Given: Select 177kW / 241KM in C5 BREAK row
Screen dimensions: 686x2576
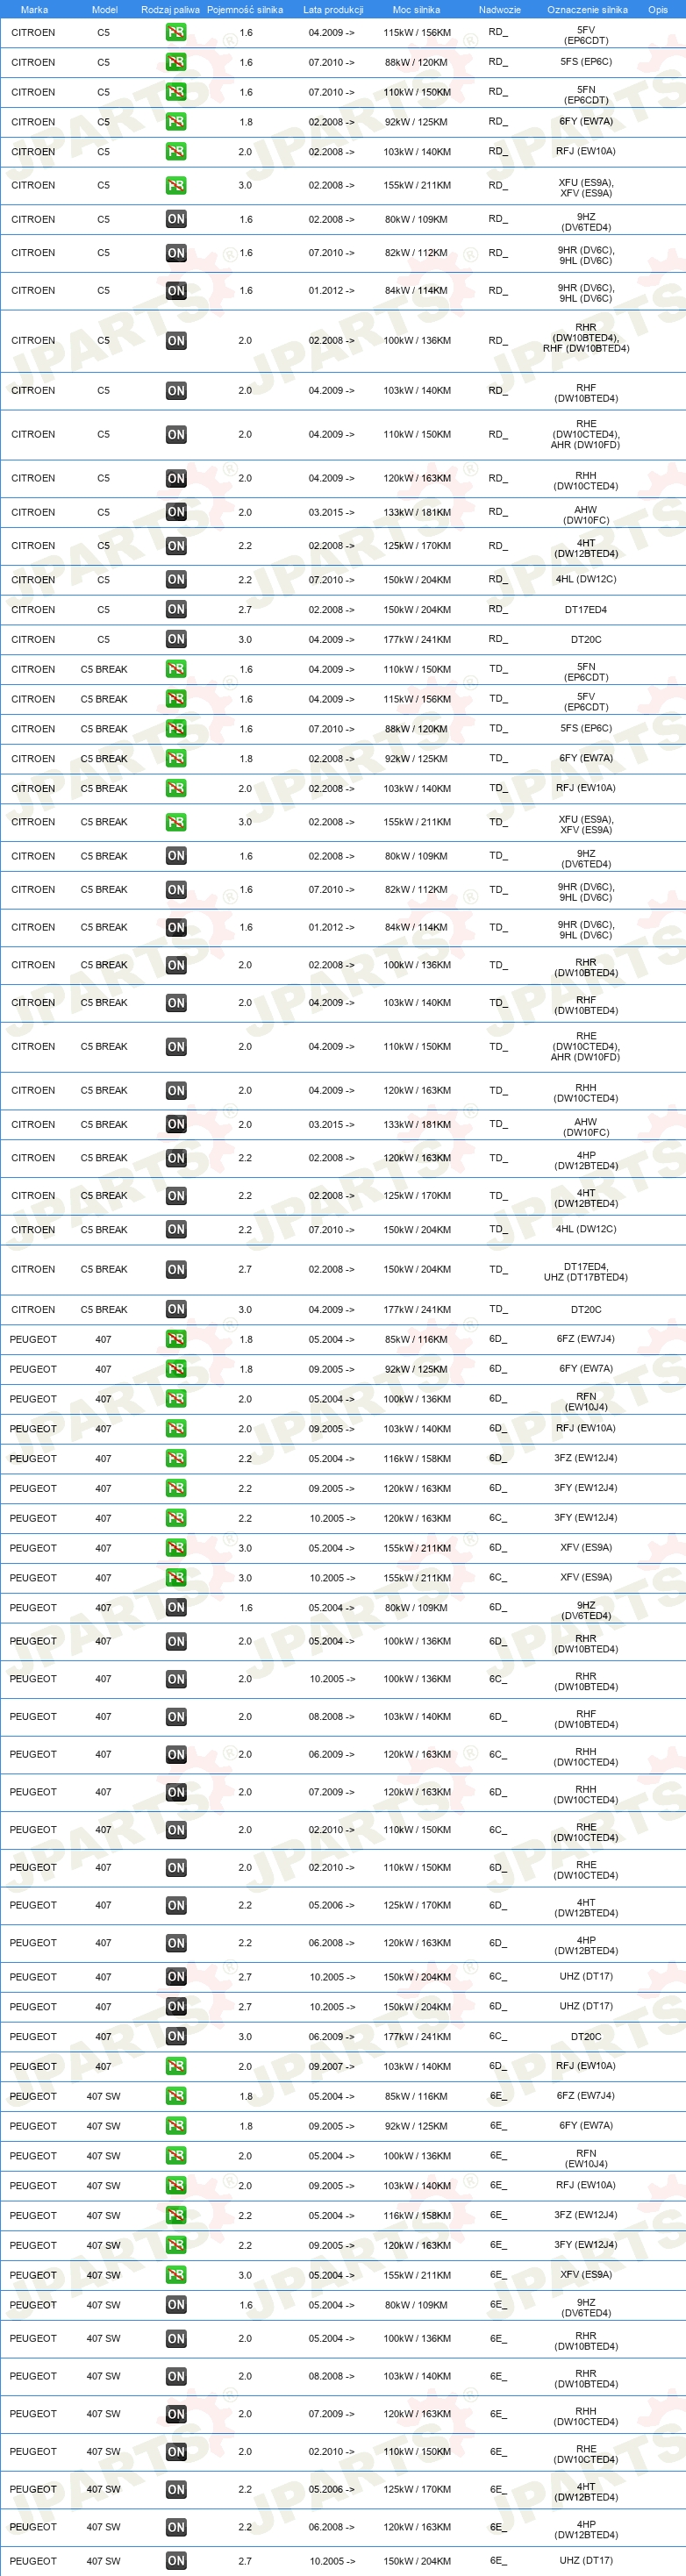Looking at the screenshot, I should (x=417, y=1309).
